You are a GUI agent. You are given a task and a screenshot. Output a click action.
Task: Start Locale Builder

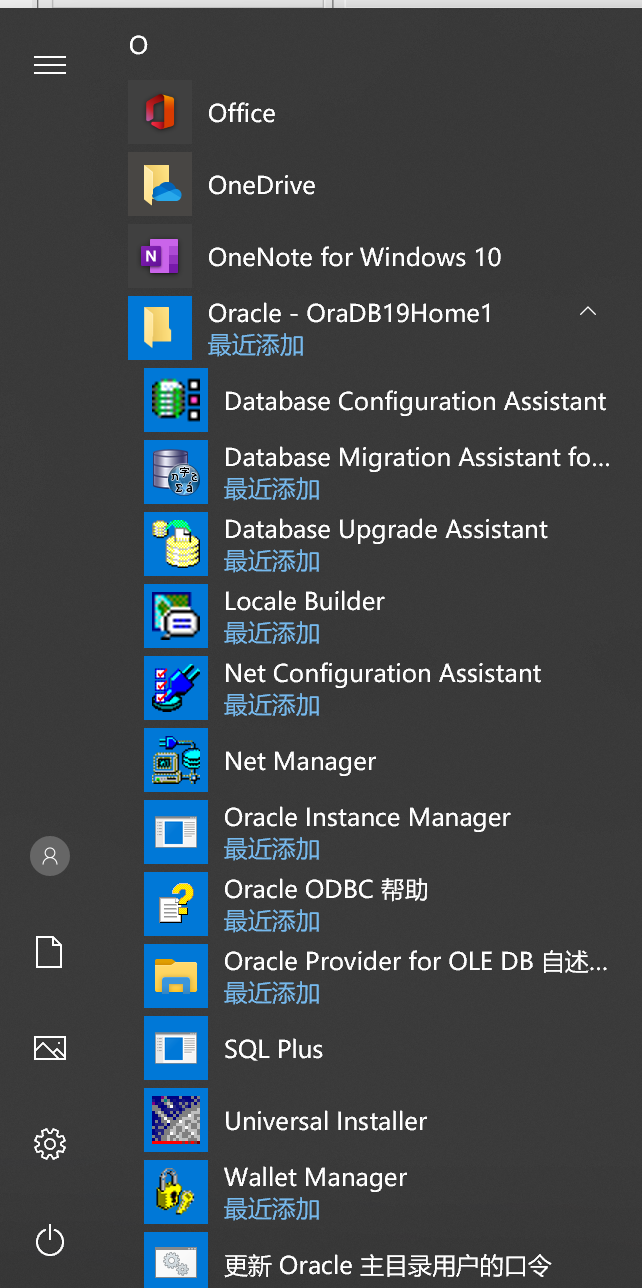[304, 601]
